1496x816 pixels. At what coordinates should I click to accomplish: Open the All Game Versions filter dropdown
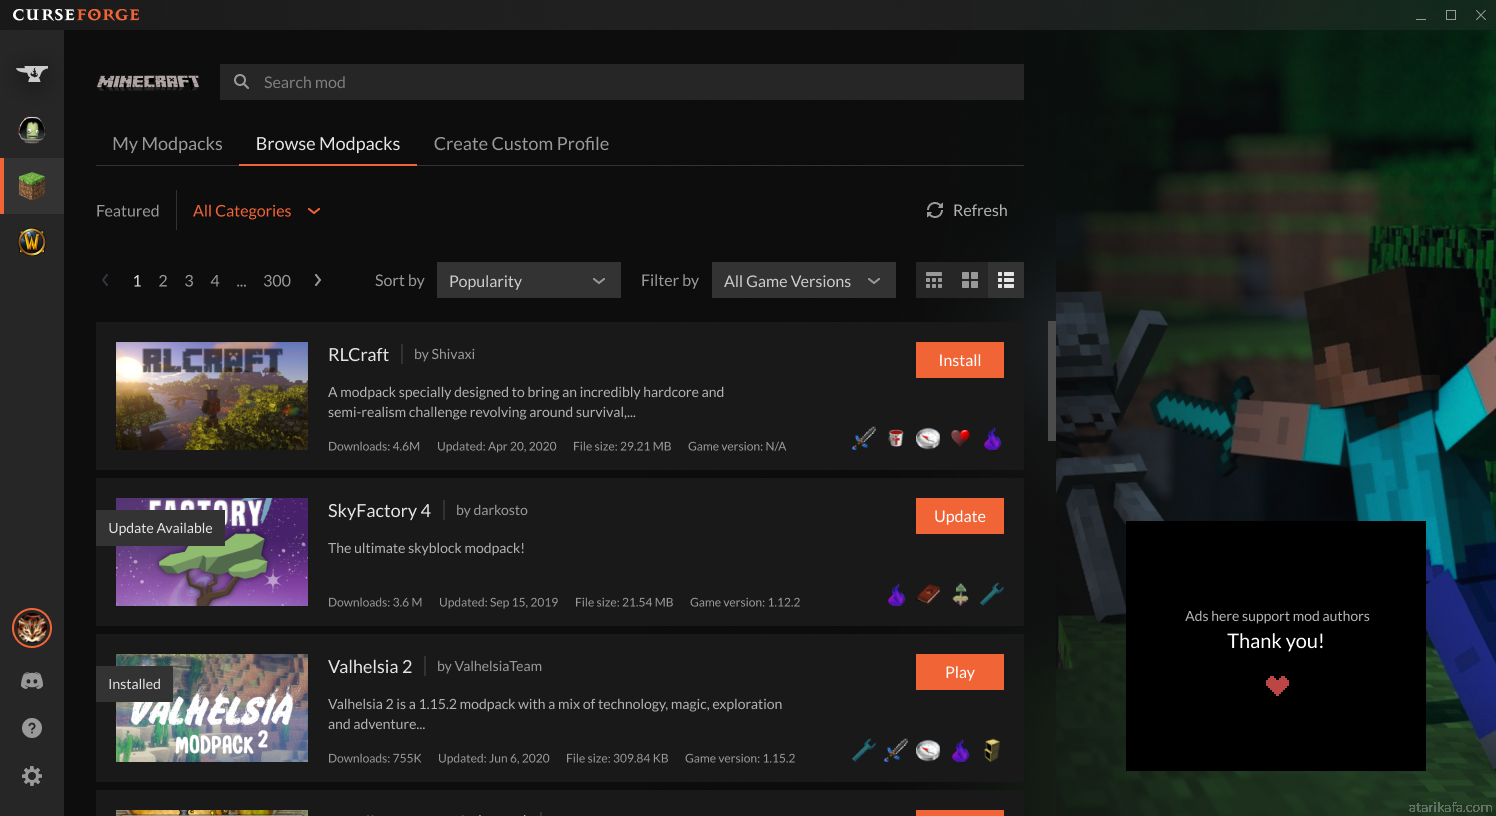tap(804, 280)
